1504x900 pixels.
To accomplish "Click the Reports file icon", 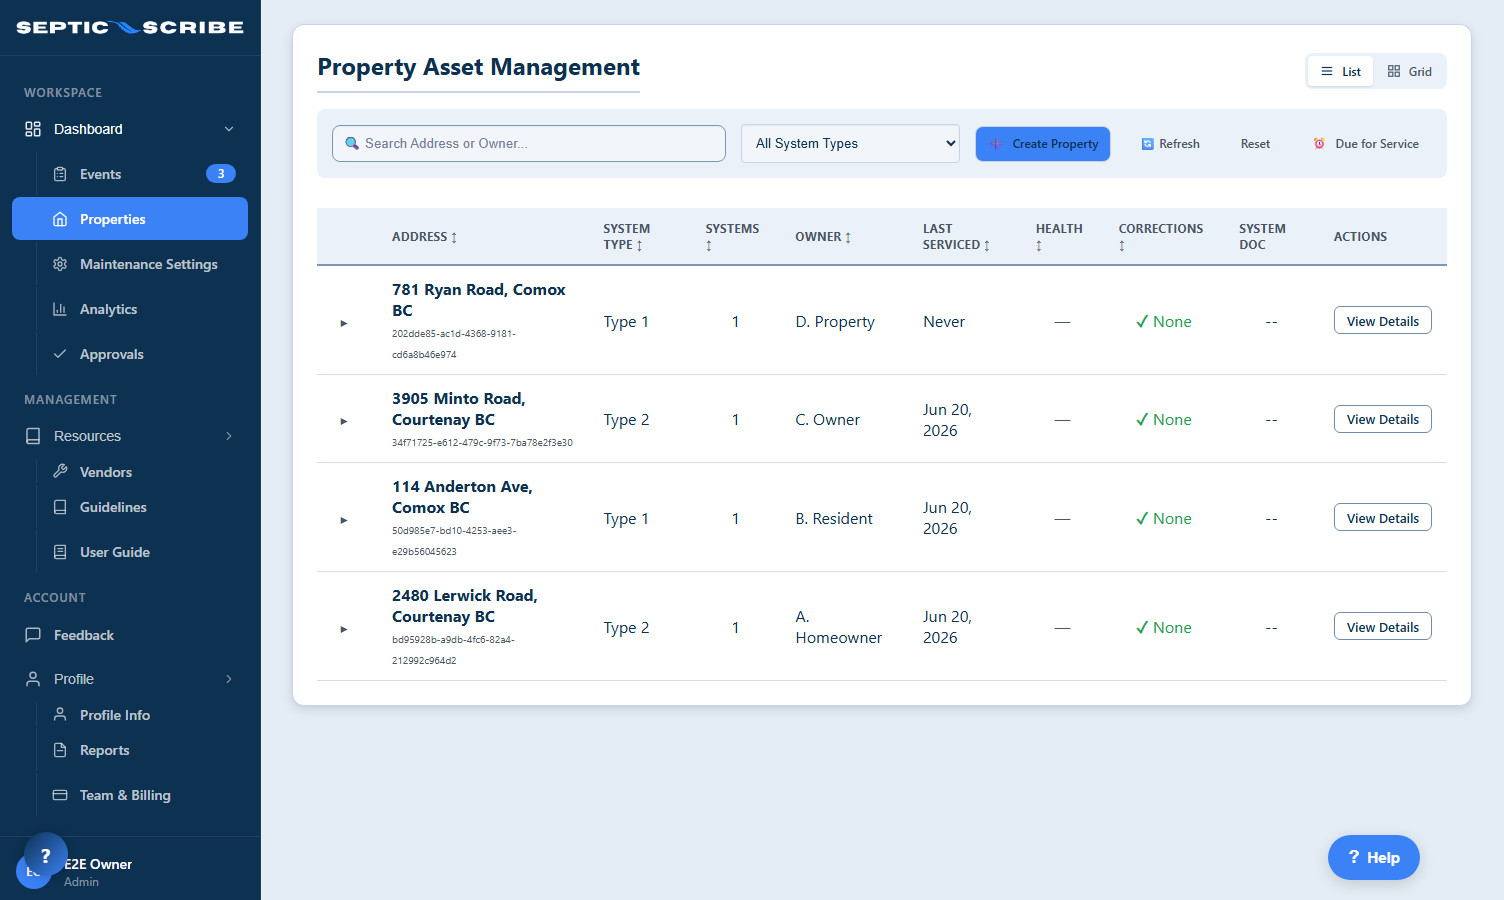I will [60, 750].
